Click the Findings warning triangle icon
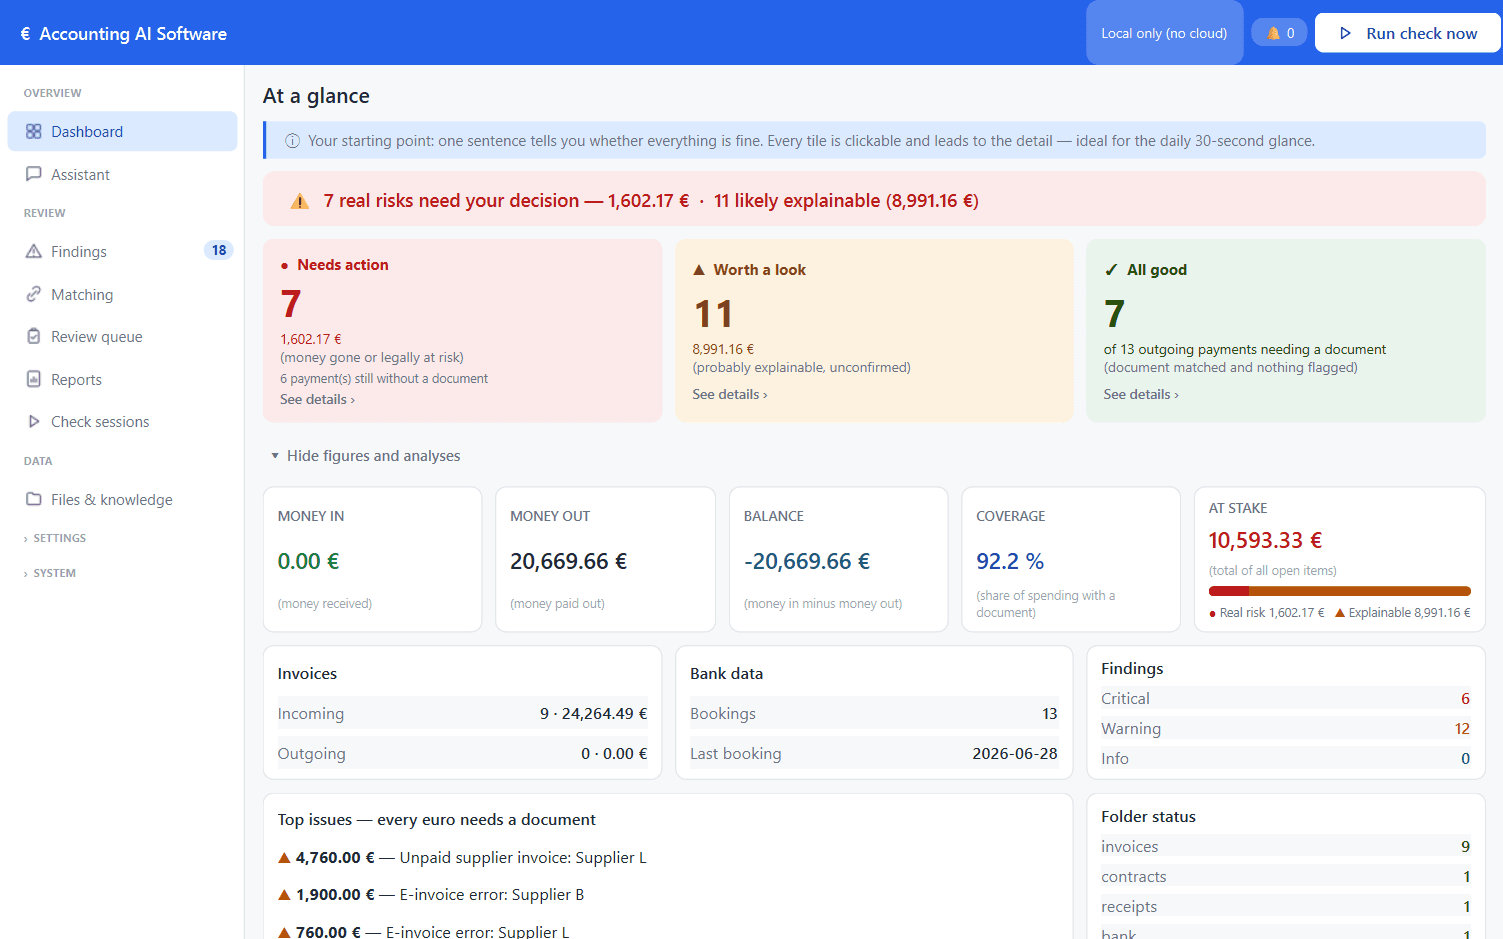This screenshot has width=1503, height=939. tap(34, 251)
